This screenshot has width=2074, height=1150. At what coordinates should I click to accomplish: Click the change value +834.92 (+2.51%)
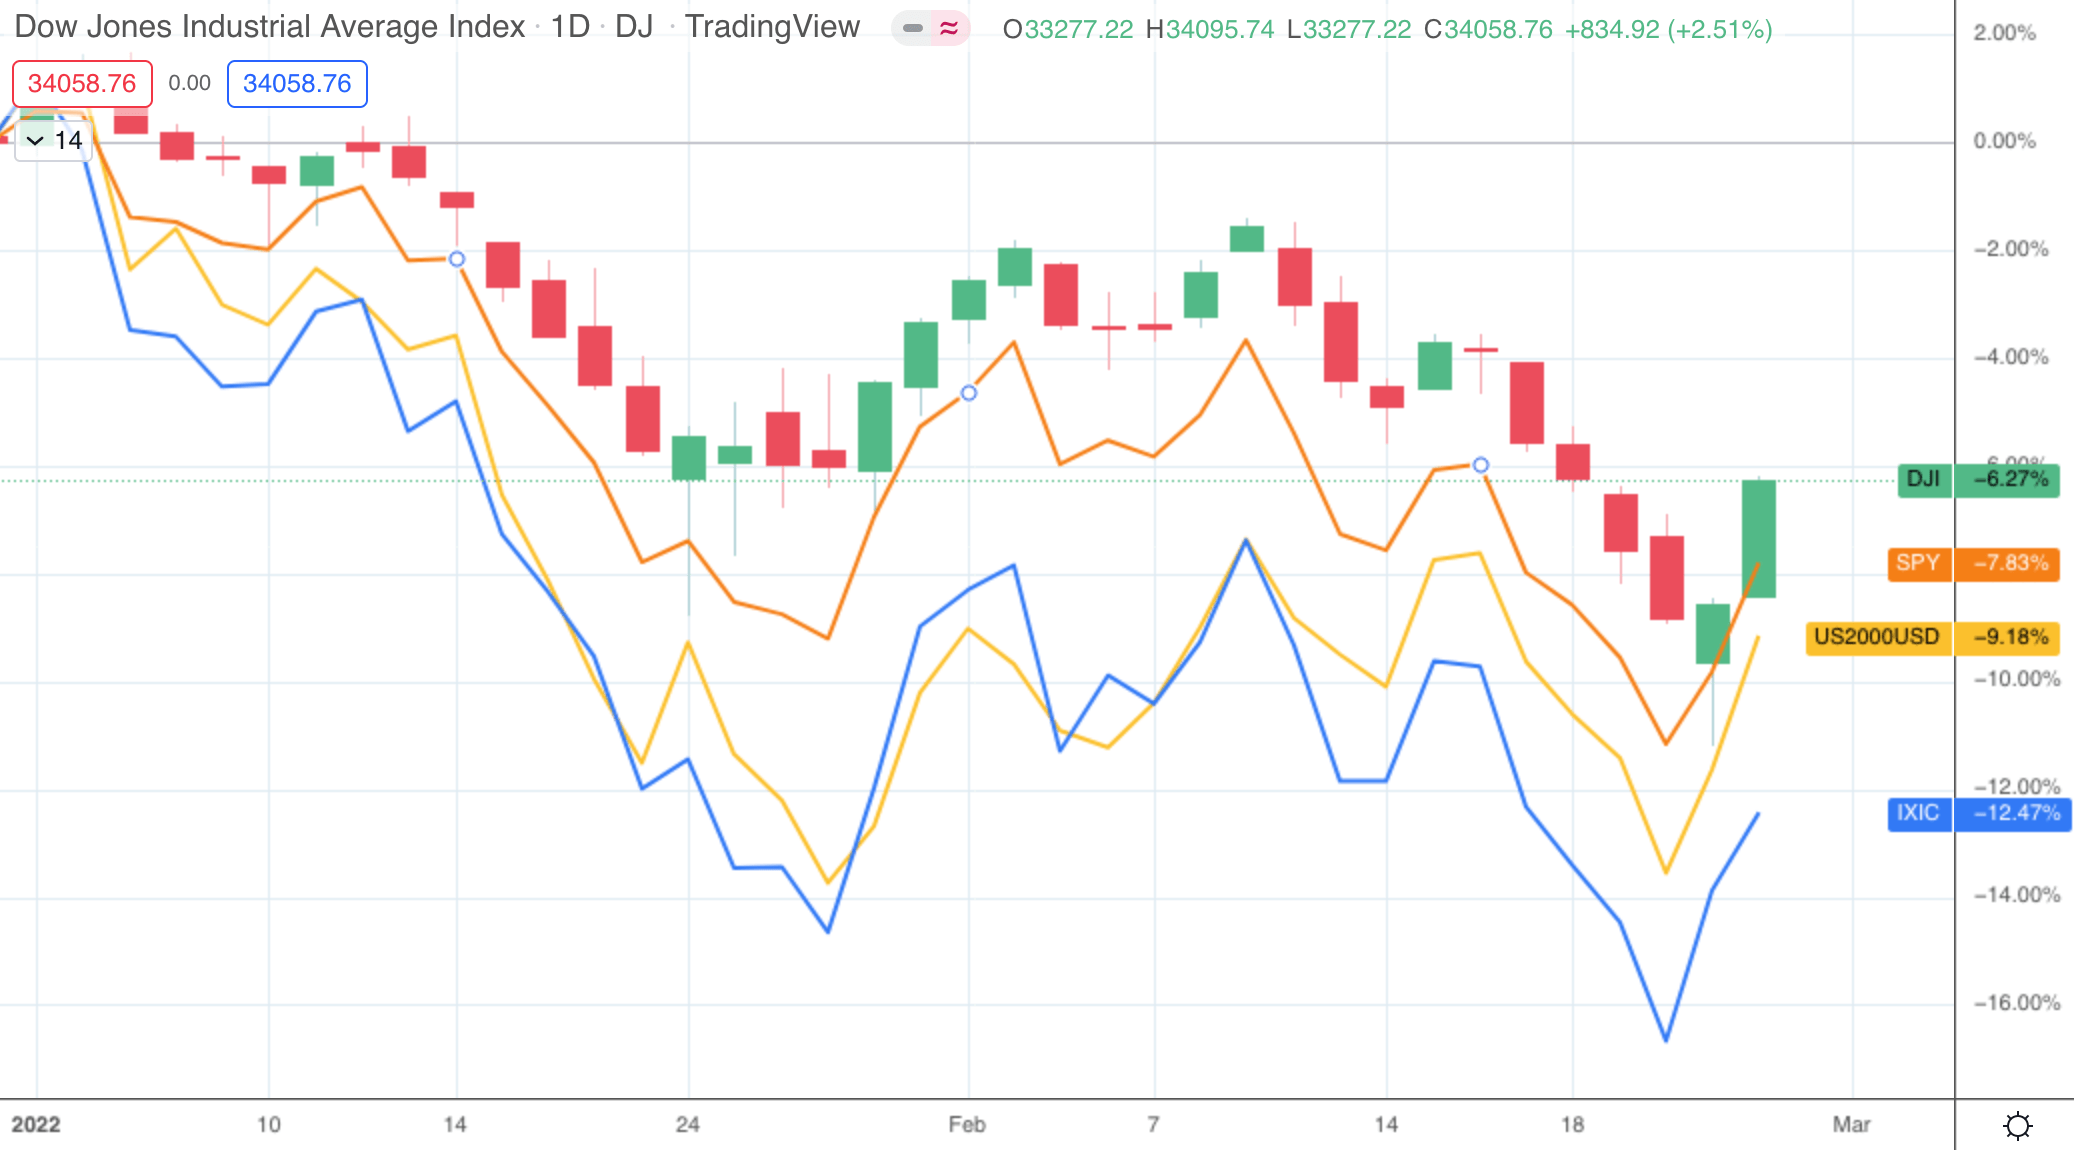click(1668, 29)
